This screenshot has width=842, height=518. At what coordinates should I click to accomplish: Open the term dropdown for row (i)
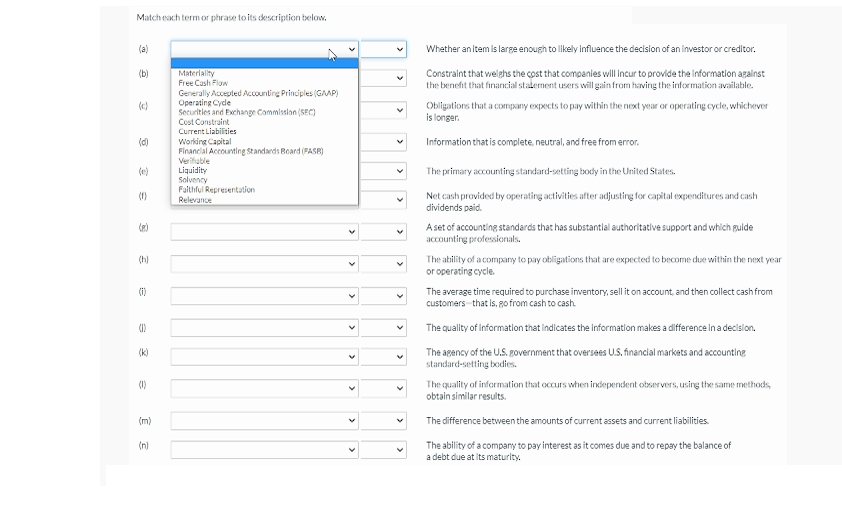(x=264, y=296)
